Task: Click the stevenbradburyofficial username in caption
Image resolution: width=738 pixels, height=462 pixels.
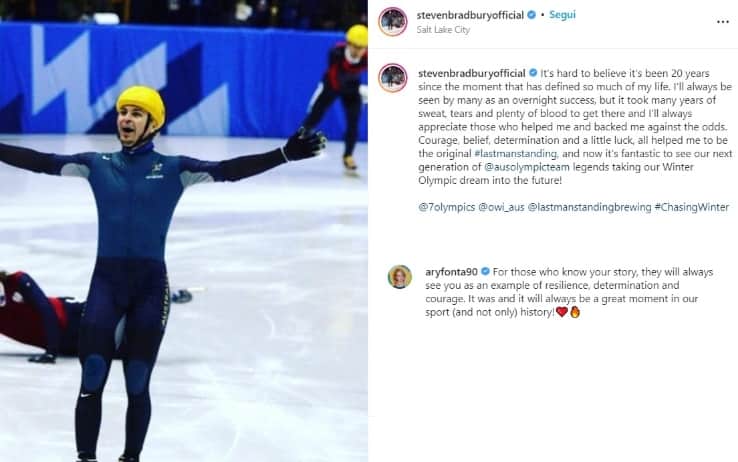Action: 472,73
